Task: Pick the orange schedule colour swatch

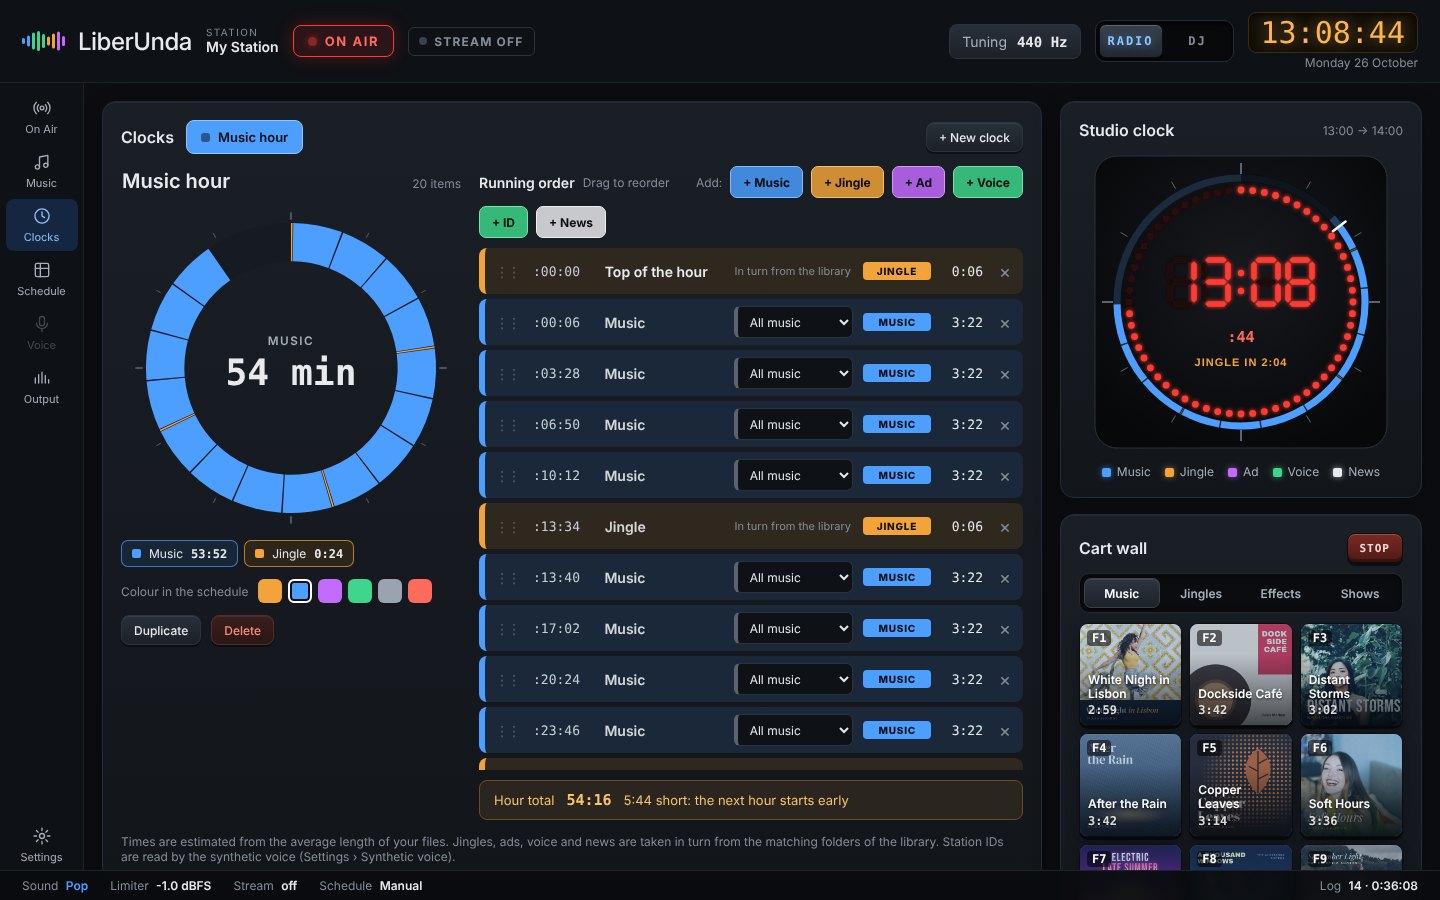Action: (270, 591)
